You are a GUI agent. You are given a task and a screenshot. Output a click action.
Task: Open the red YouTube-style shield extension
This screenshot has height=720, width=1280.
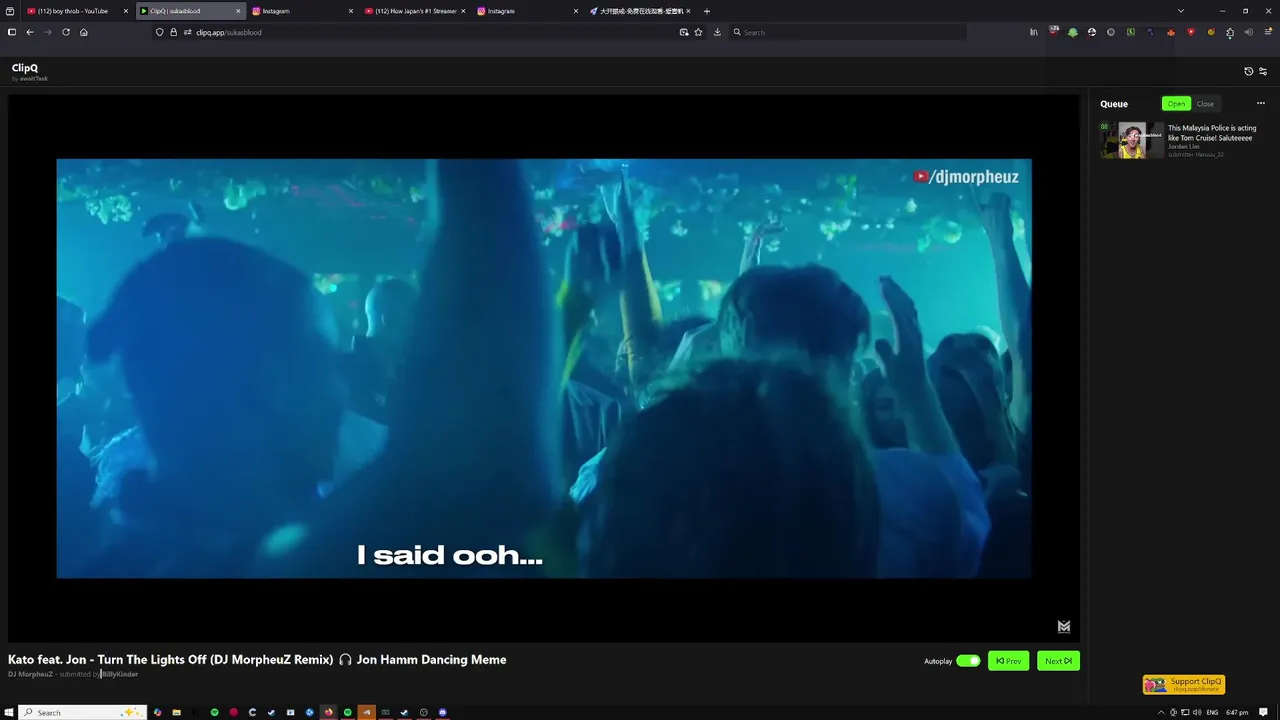coord(1190,32)
